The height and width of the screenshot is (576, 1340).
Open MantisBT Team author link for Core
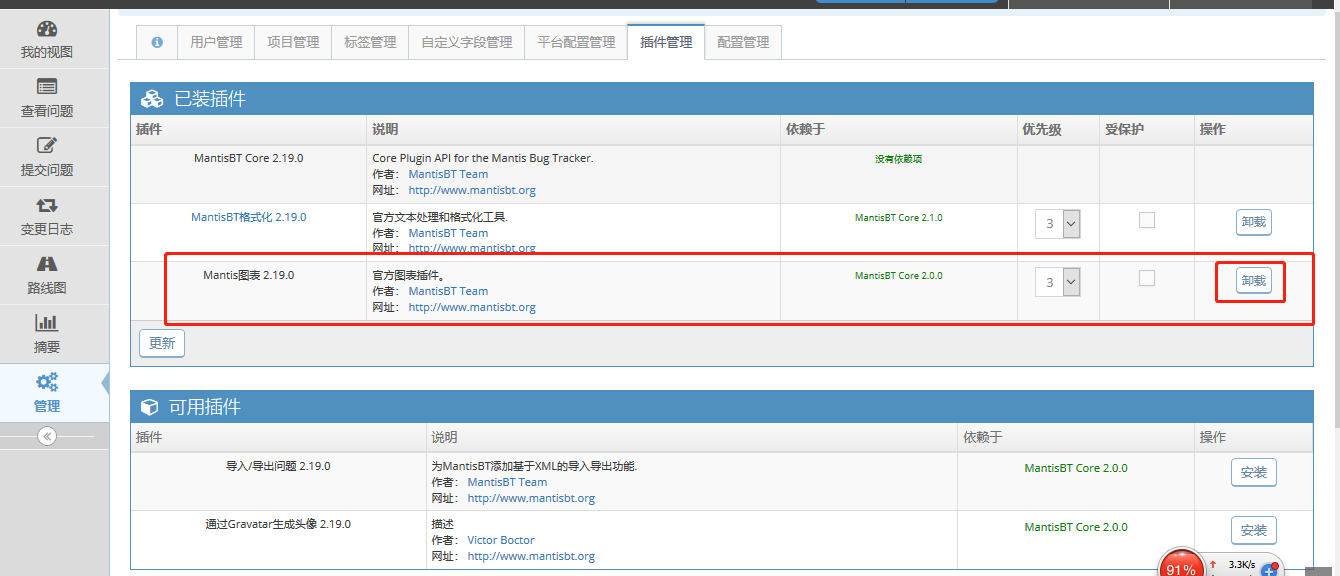click(x=448, y=174)
